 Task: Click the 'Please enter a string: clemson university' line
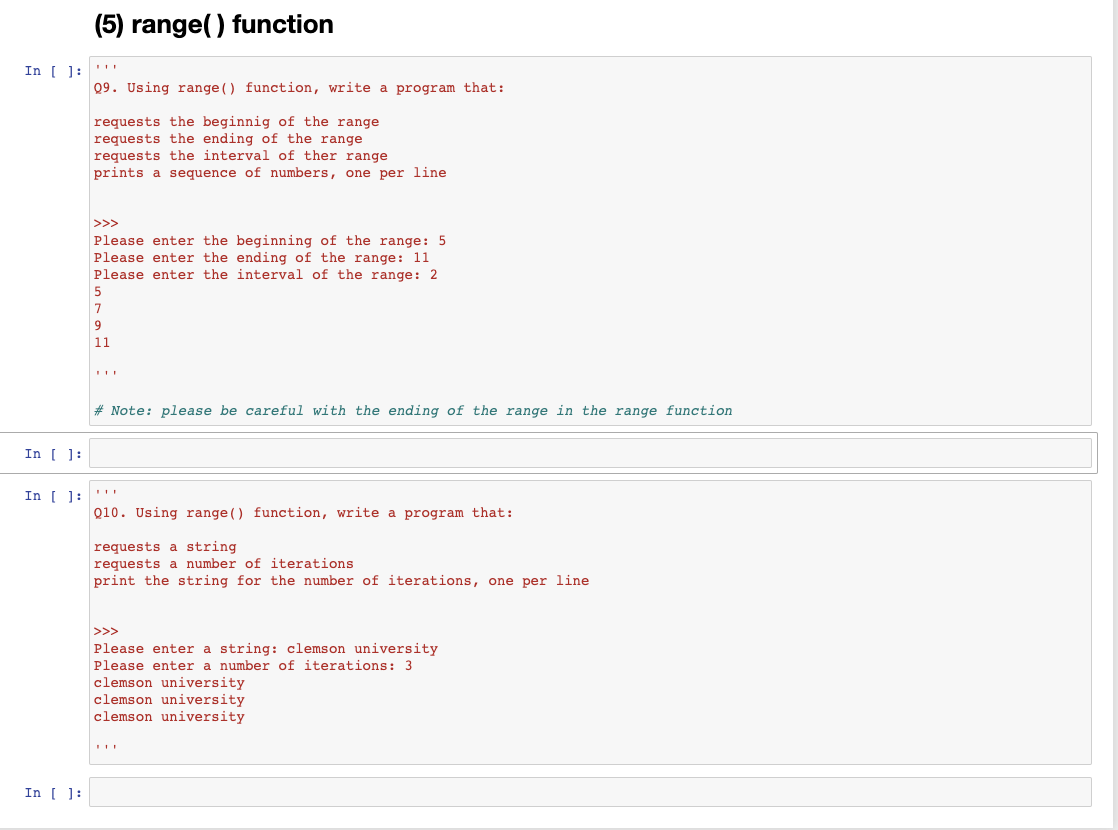coord(265,648)
